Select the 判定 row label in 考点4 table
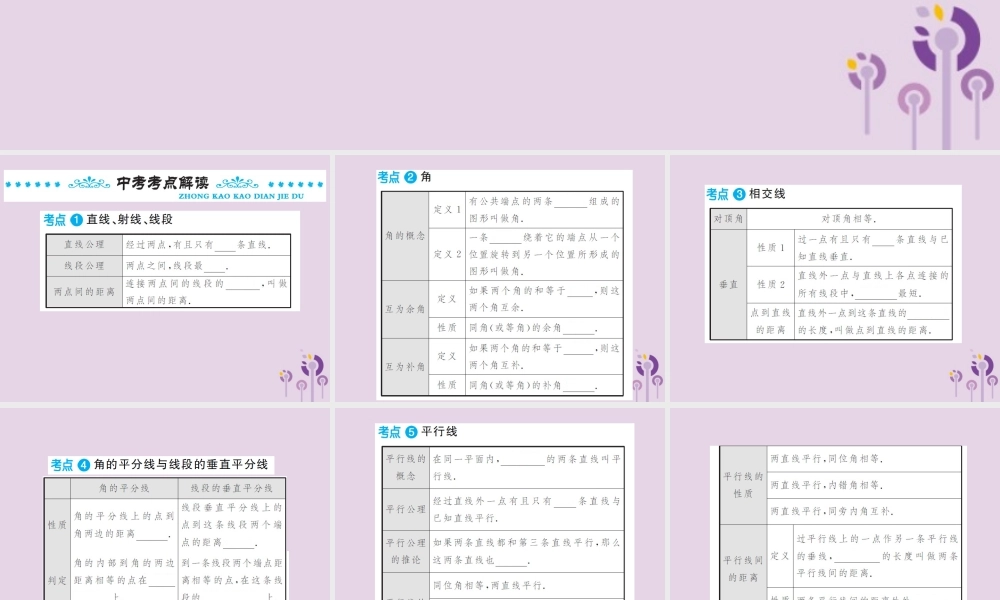1000x600 pixels. [x=57, y=580]
